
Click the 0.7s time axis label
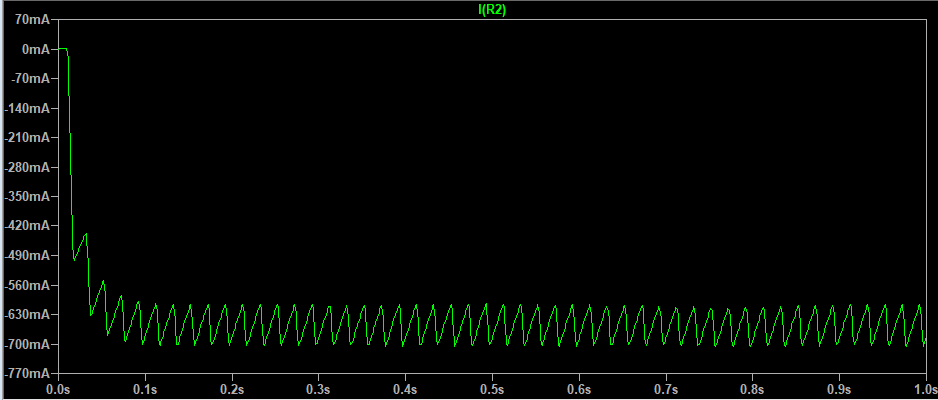click(x=665, y=390)
